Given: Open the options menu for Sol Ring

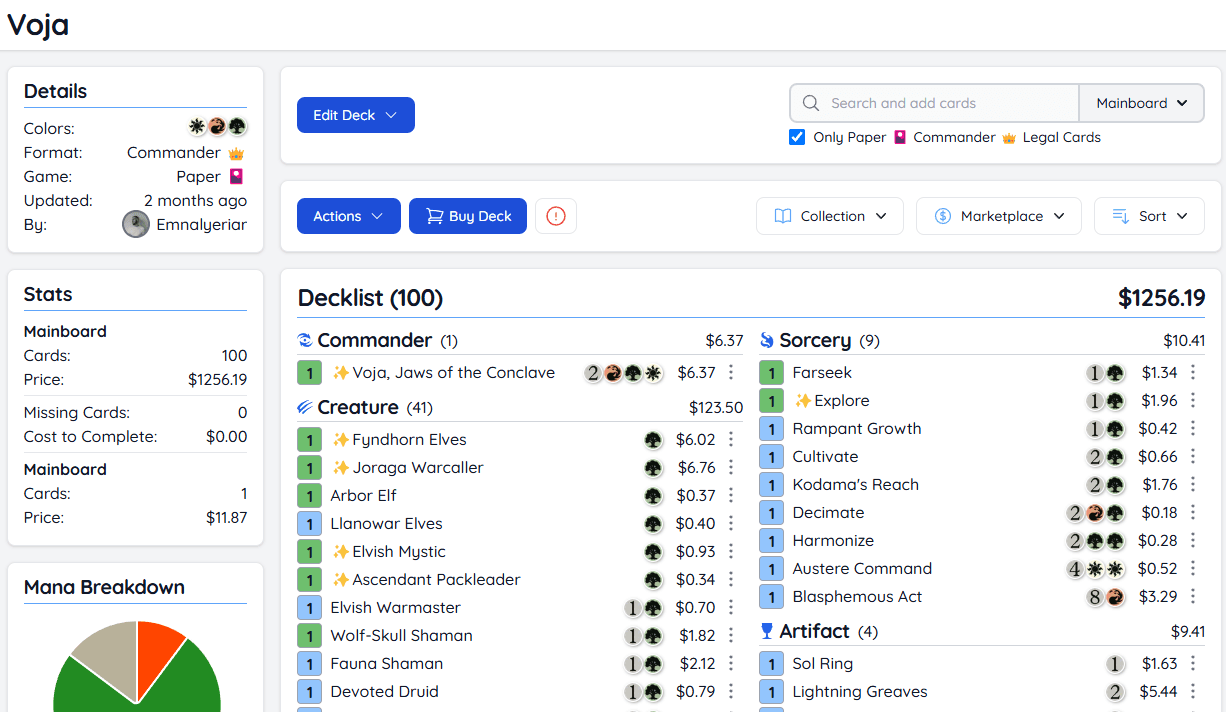Looking at the screenshot, I should (1193, 663).
